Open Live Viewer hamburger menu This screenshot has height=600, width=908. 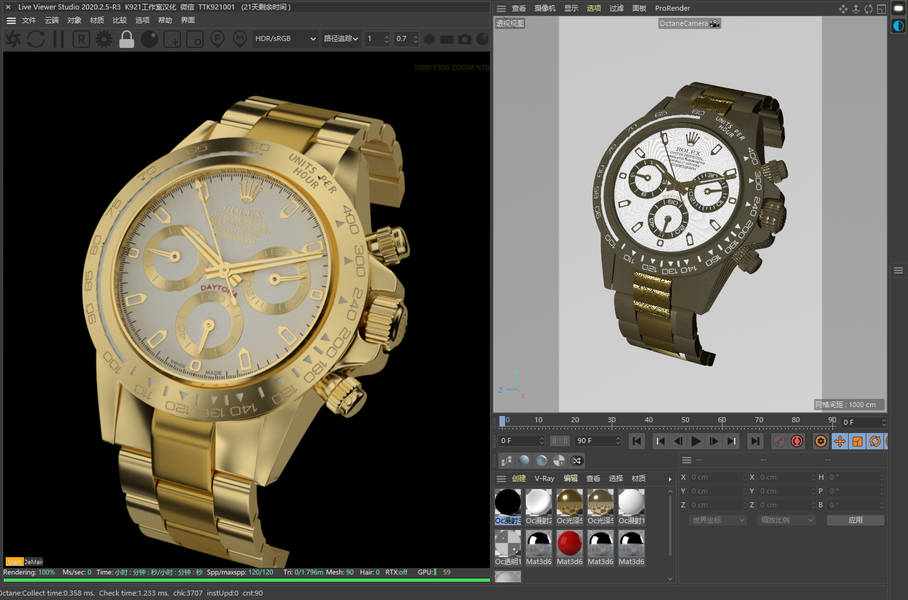[10, 20]
